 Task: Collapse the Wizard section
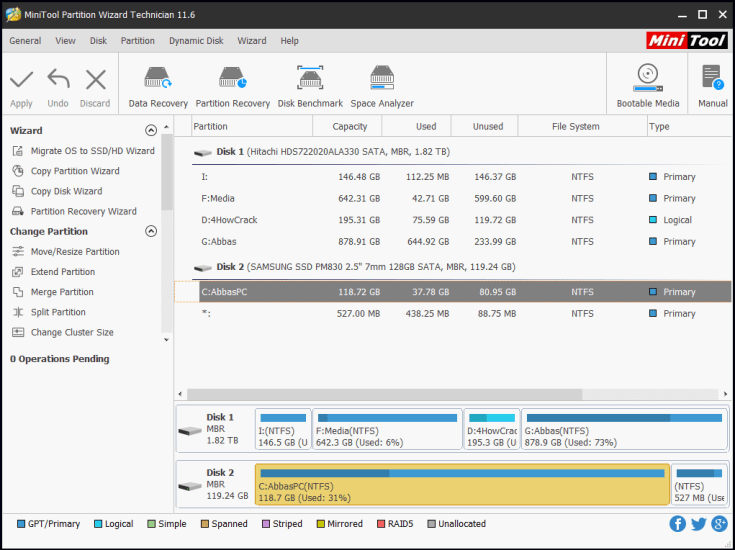(151, 130)
